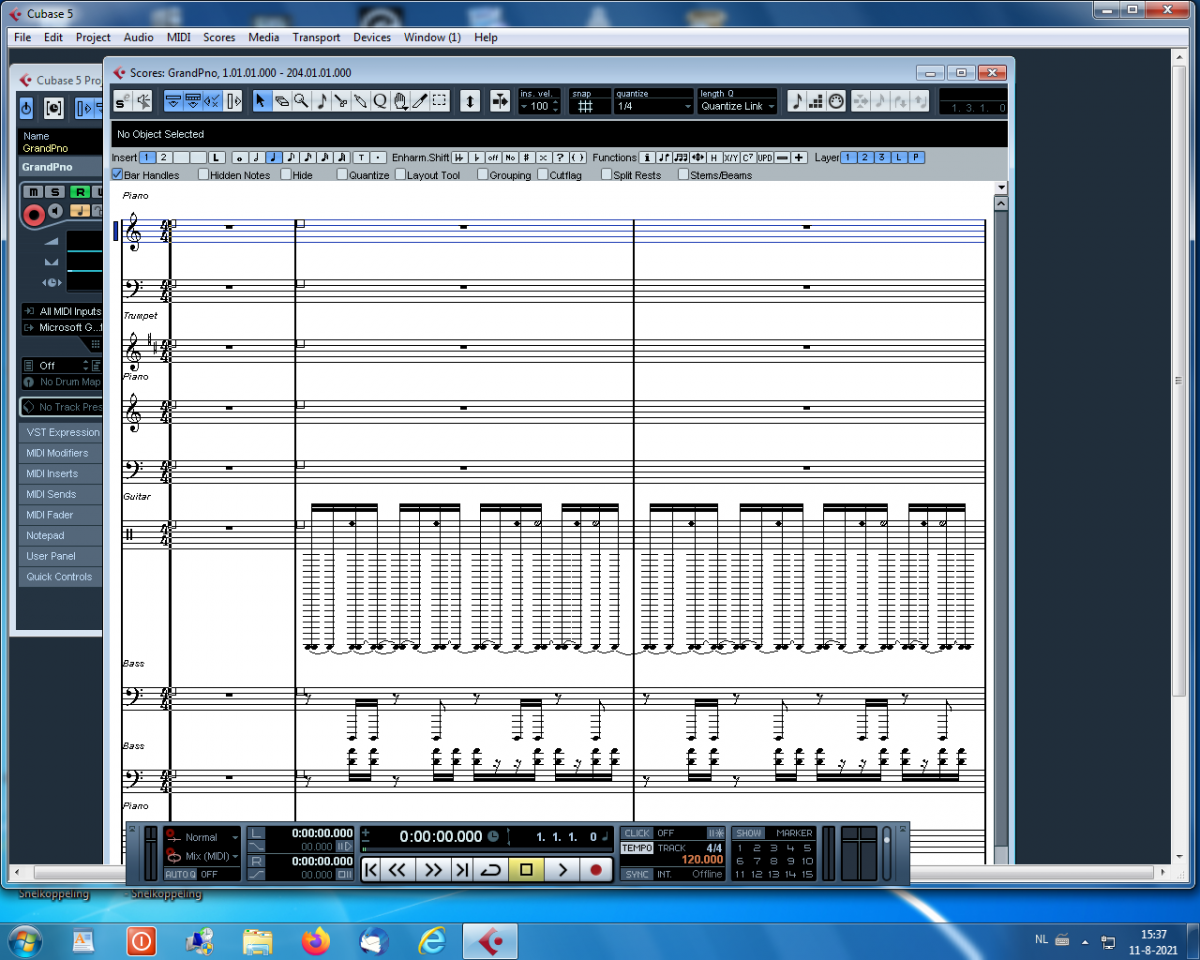Select the Hand grab tool
1200x960 pixels.
tap(400, 101)
